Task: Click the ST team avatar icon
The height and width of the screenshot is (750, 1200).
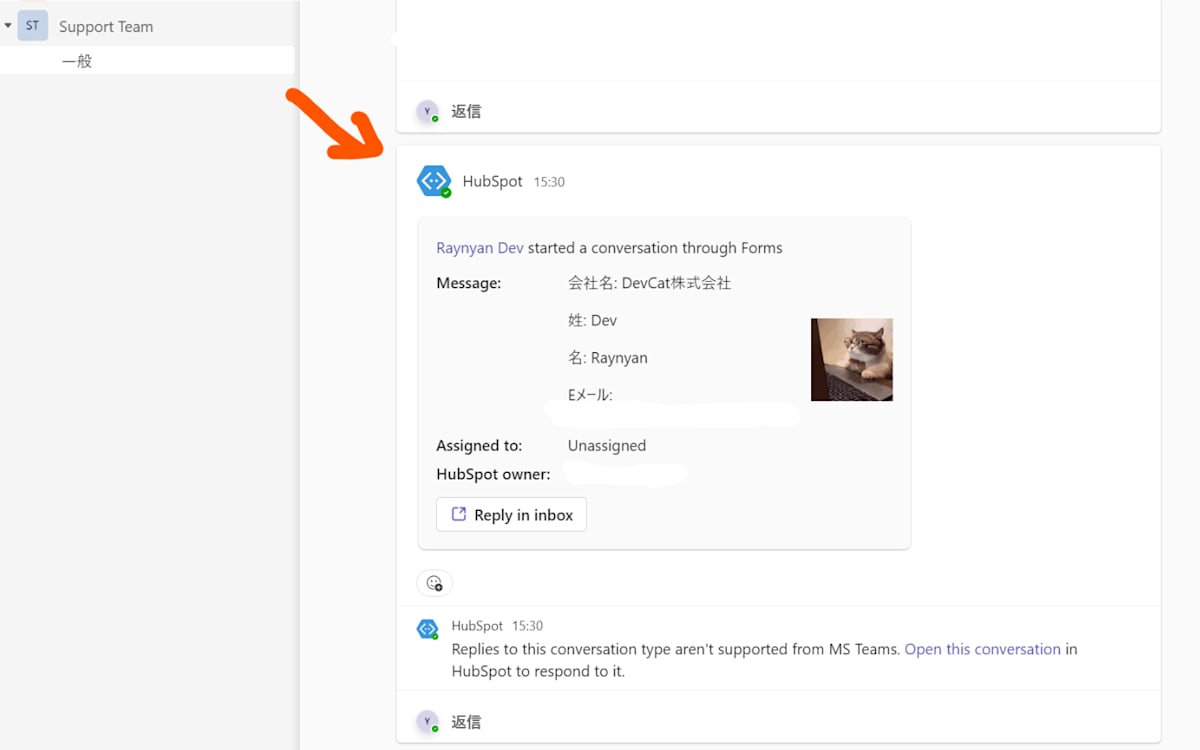Action: coord(32,25)
